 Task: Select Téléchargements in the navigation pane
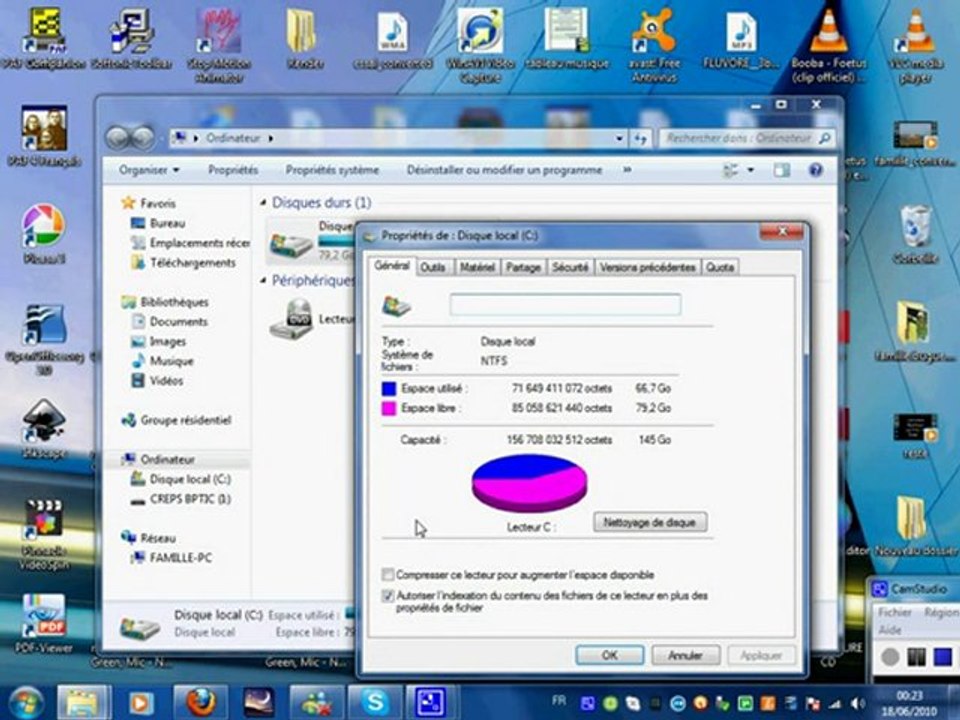(x=192, y=263)
